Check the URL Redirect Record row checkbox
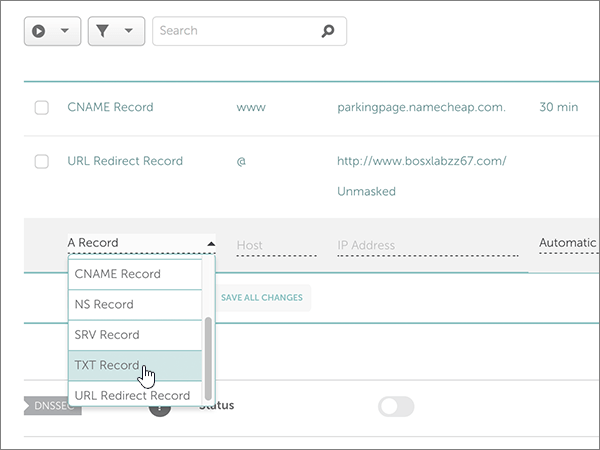The height and width of the screenshot is (450, 600). click(x=42, y=161)
